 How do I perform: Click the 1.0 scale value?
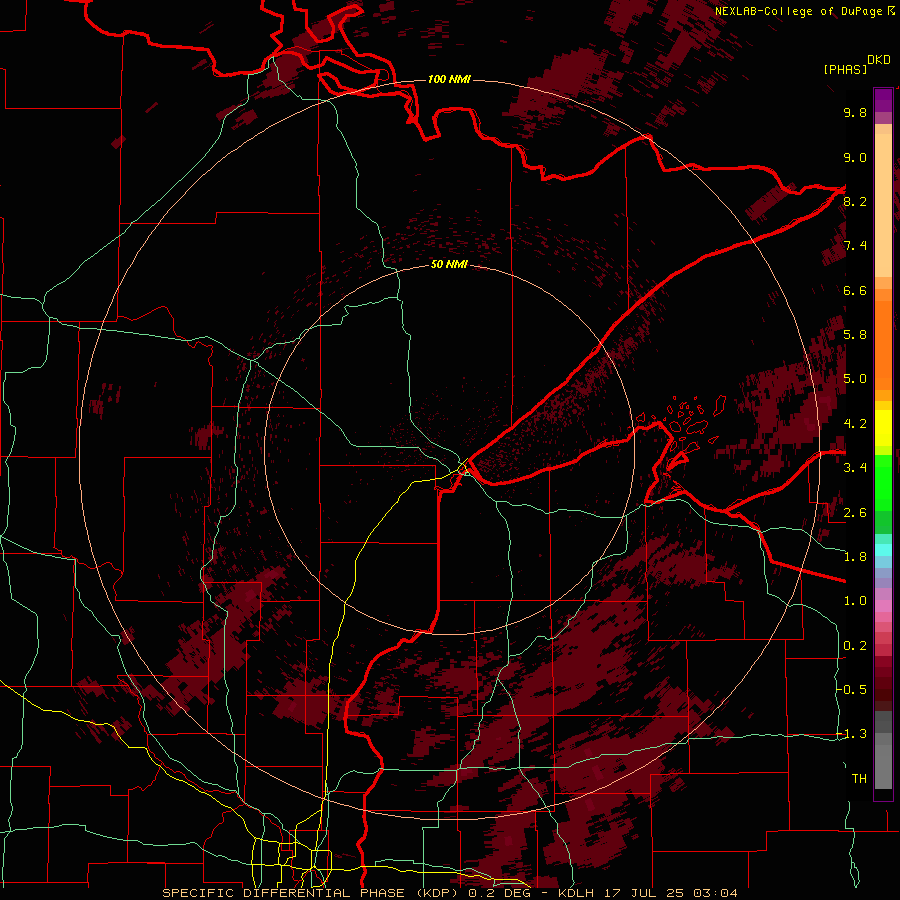[855, 601]
